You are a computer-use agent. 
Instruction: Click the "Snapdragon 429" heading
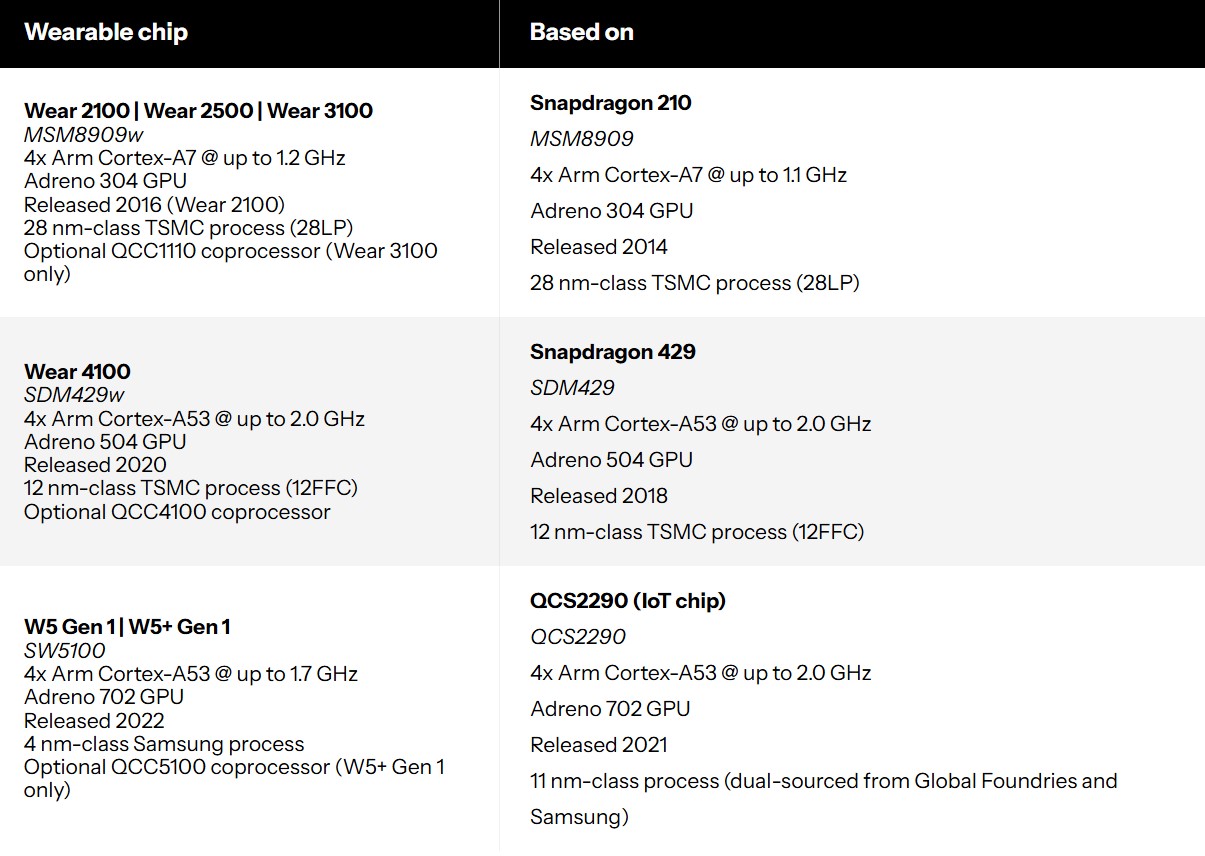coord(612,352)
